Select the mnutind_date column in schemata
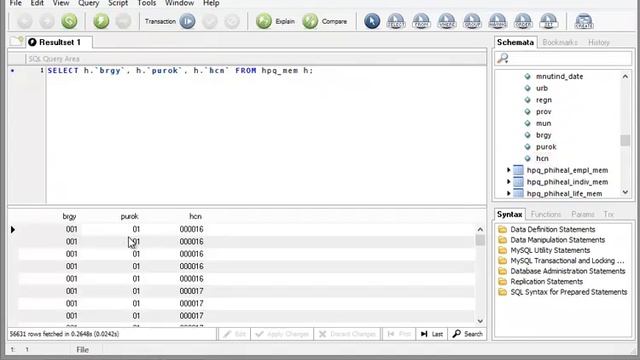The width and height of the screenshot is (640, 360). click(x=559, y=76)
